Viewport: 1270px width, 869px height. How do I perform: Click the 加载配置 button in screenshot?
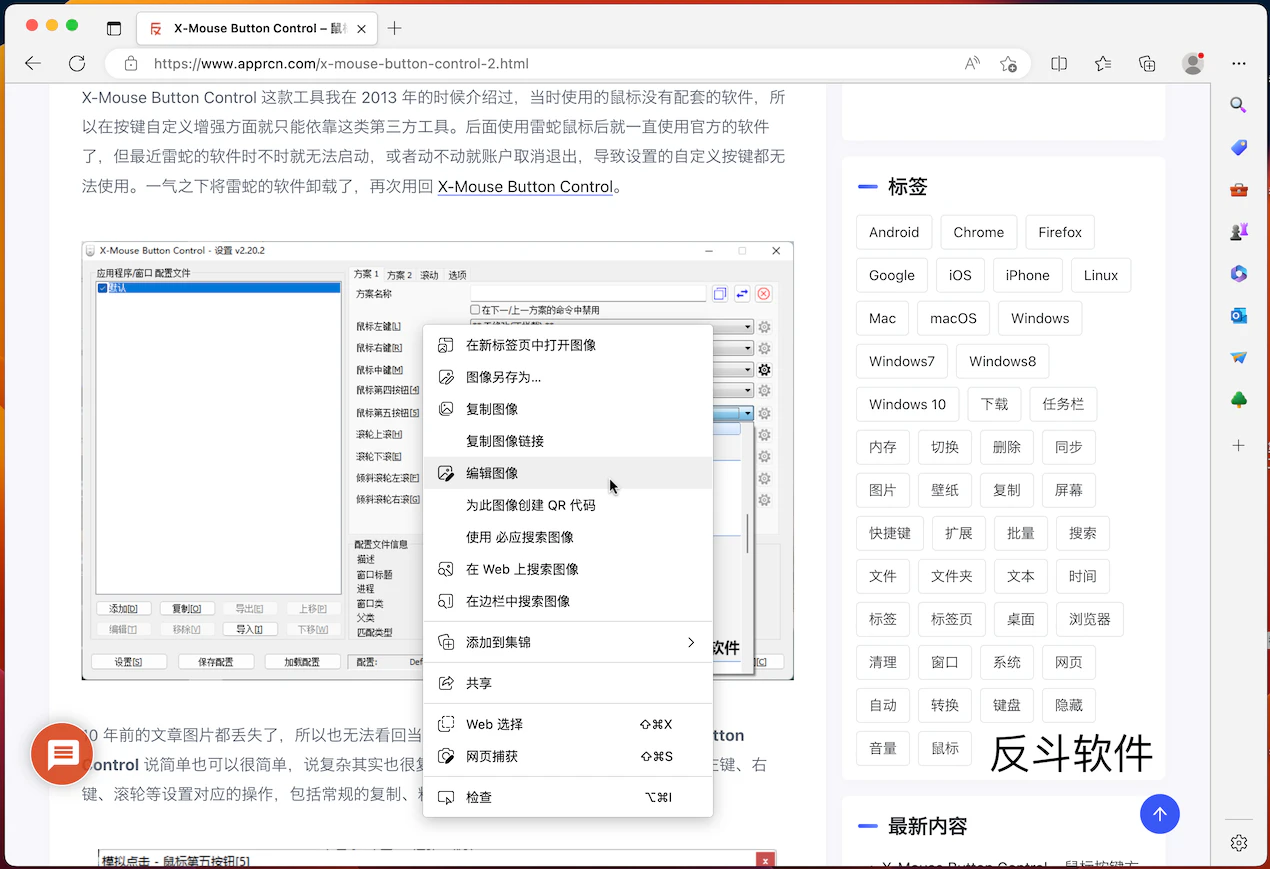[302, 662]
